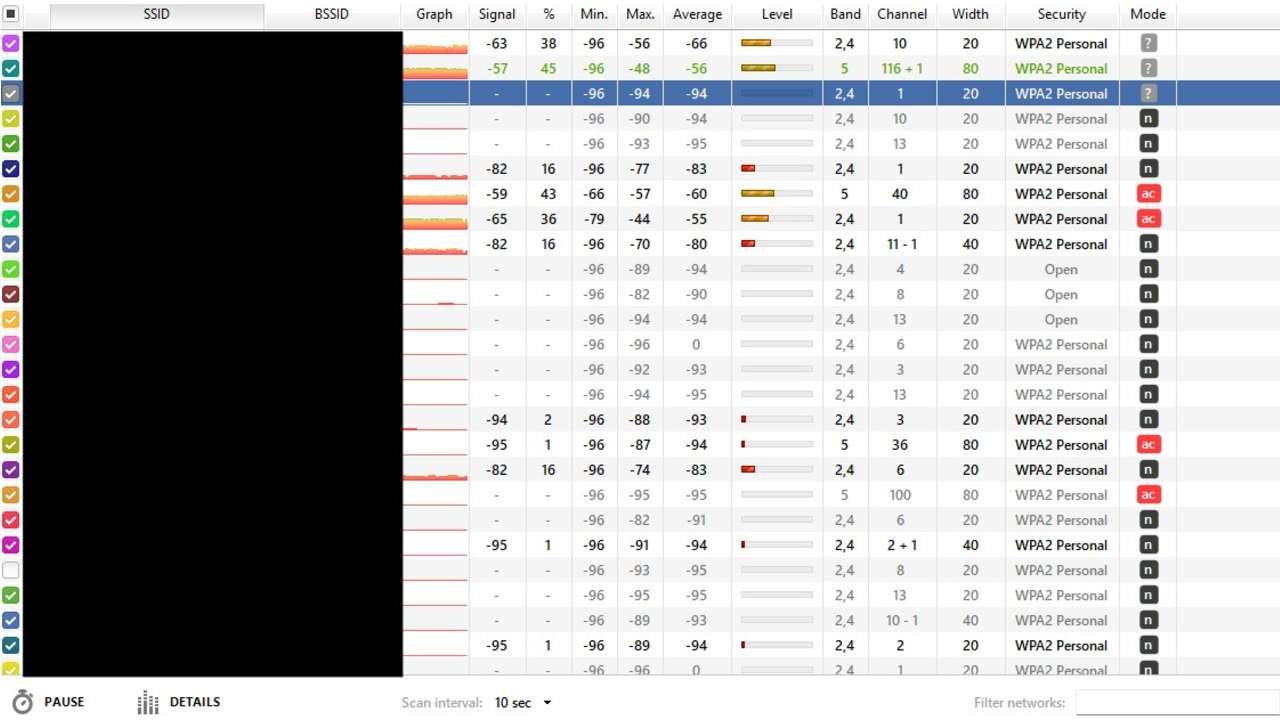Sort by the Mode column header
The image size is (1280, 720).
tap(1148, 14)
